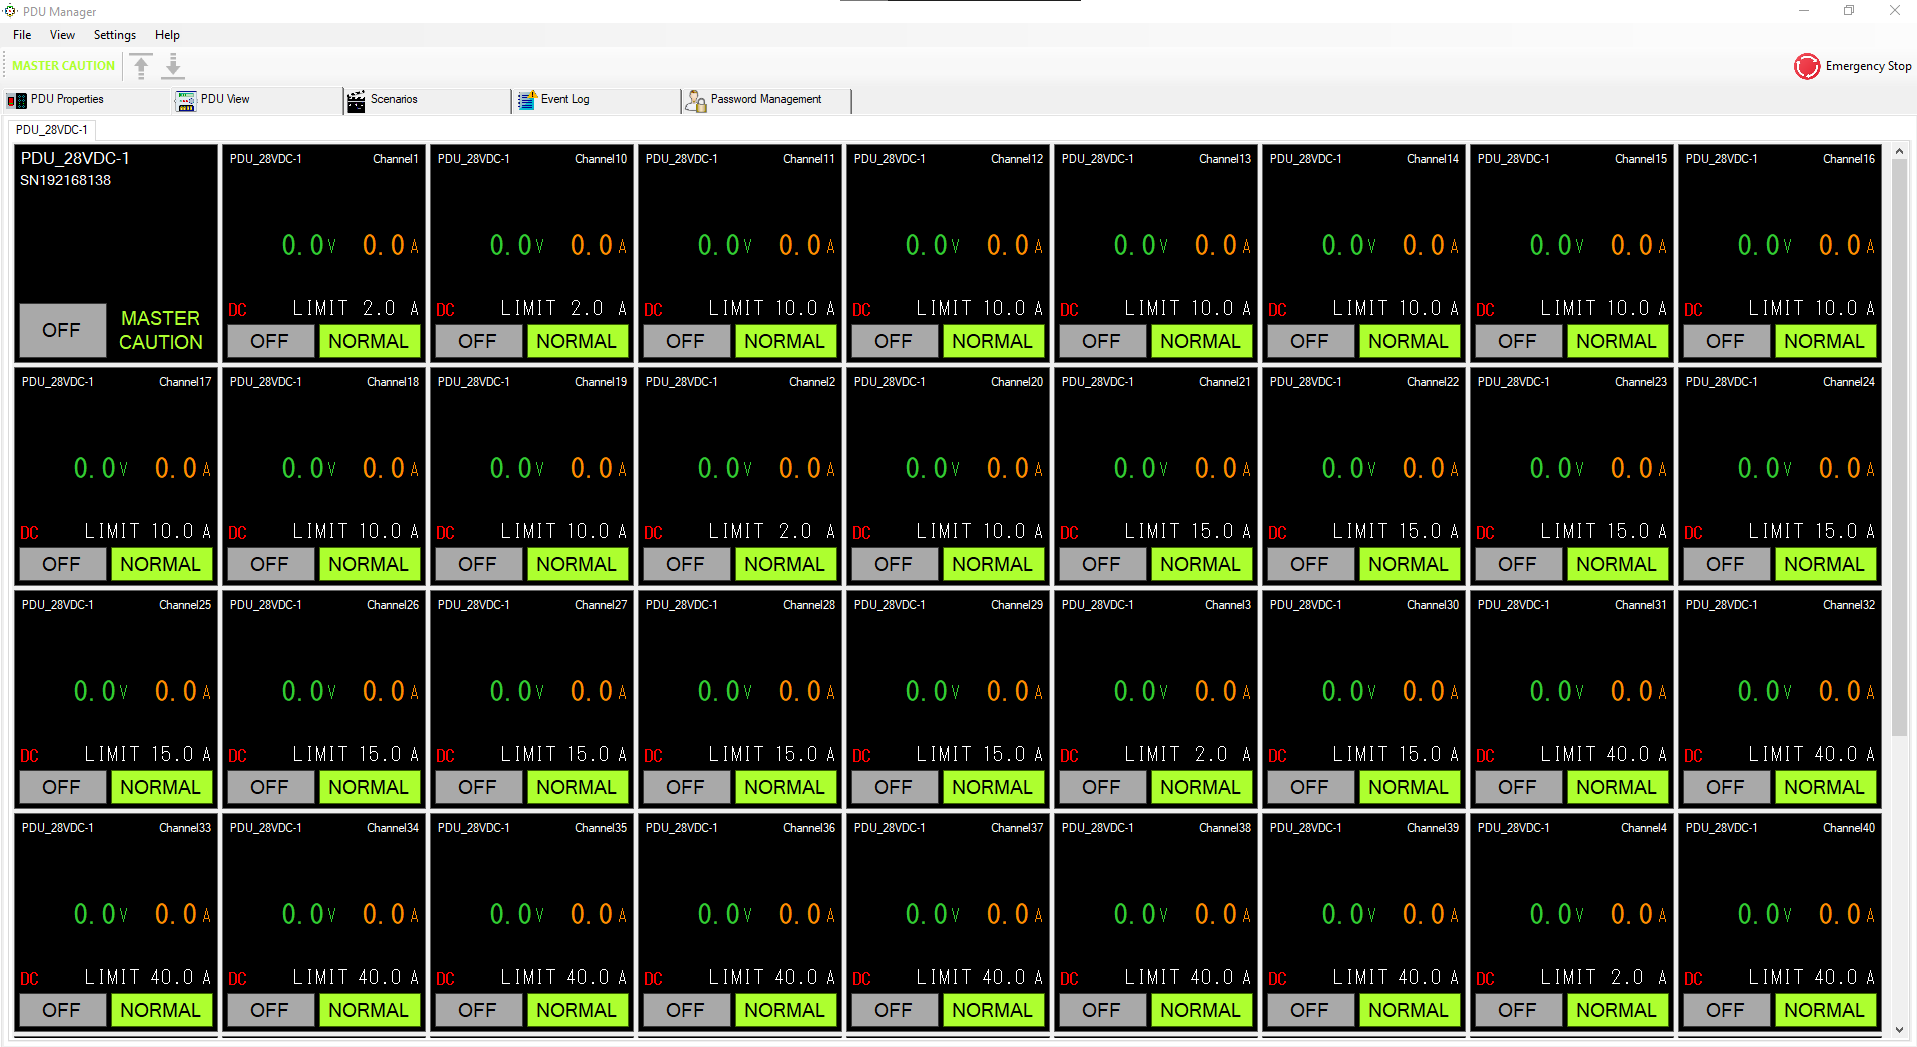Click the NORMAL status on Channel33
This screenshot has height=1047, width=1917.
(x=160, y=1010)
